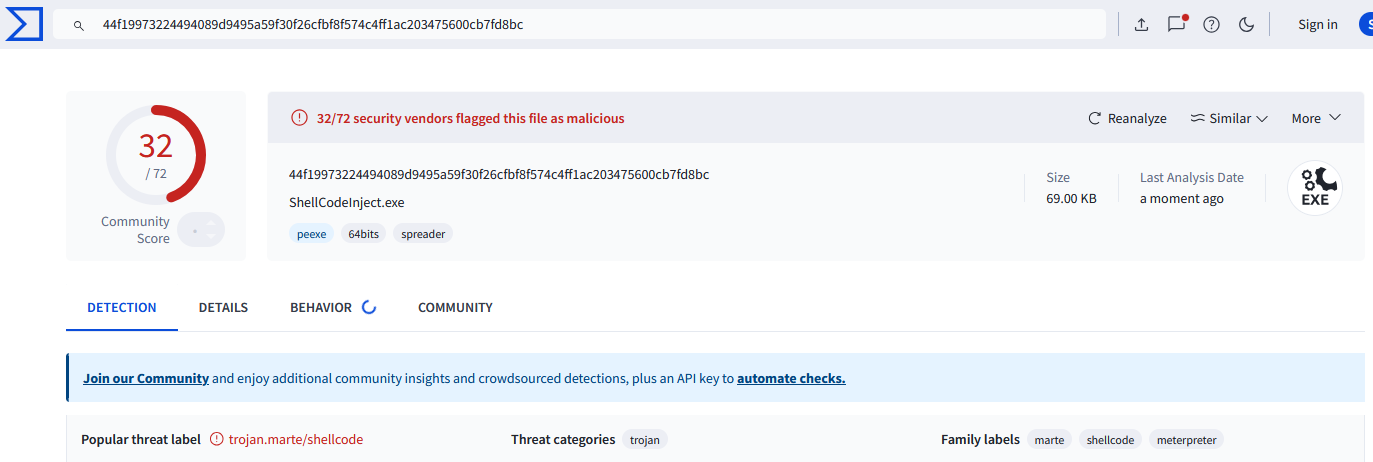The width and height of the screenshot is (1373, 462).
Task: Toggle dark mode moon icon
Action: click(x=1246, y=25)
